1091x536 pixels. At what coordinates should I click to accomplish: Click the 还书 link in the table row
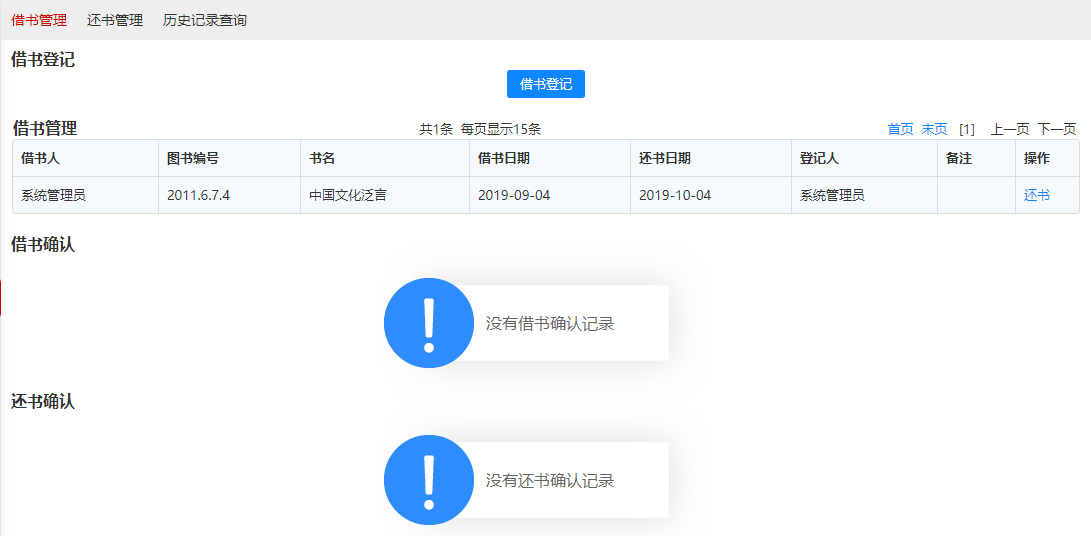point(1037,195)
